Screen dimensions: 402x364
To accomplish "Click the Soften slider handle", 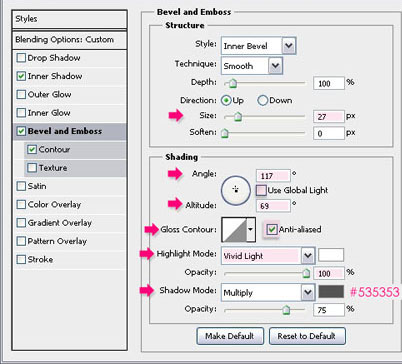I will (x=225, y=133).
